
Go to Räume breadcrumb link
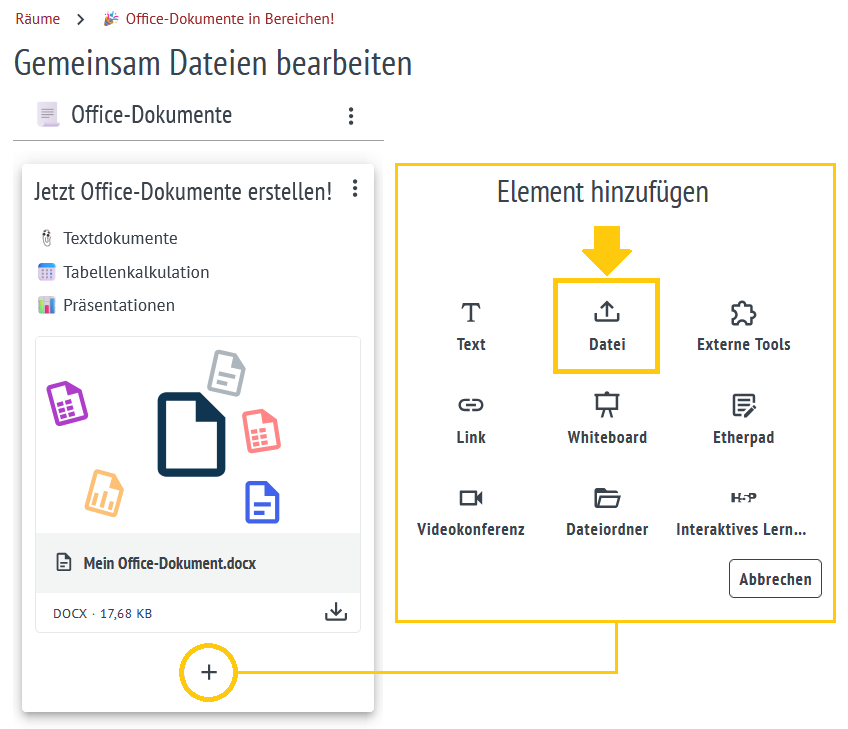tap(37, 19)
